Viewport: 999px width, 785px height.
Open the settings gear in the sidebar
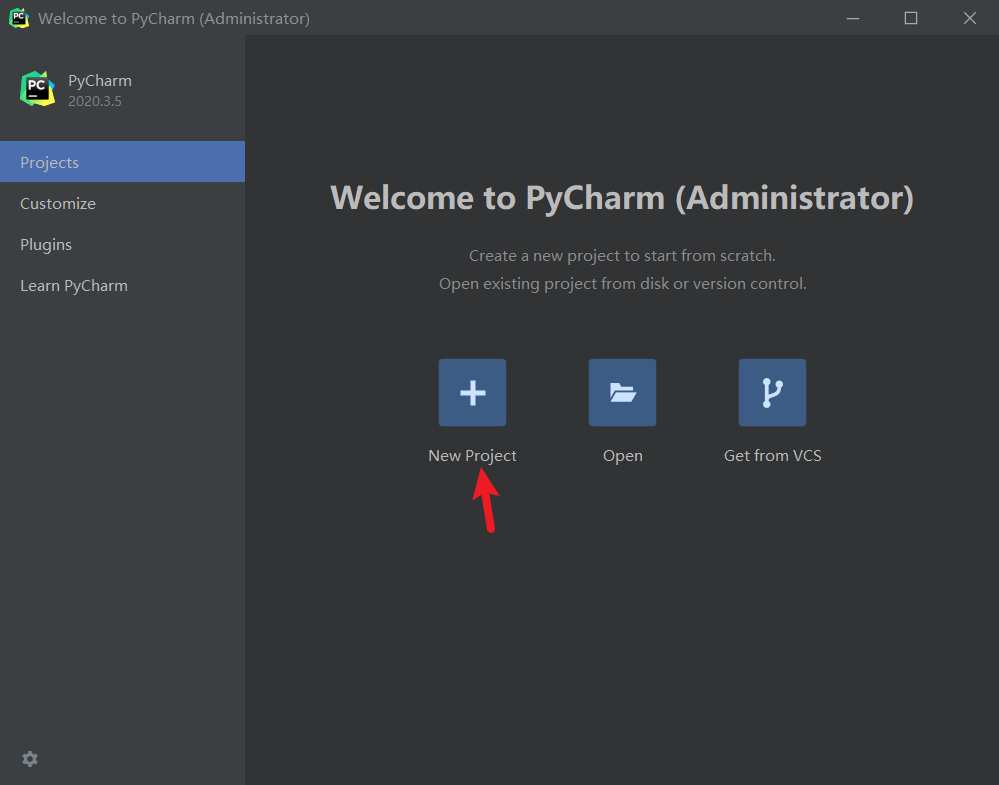tap(30, 759)
